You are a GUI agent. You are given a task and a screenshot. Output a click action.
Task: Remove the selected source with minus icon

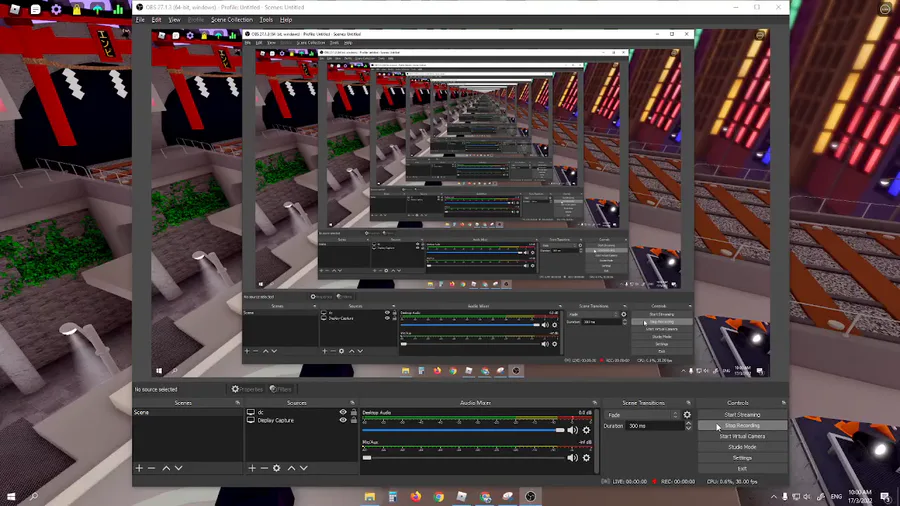click(x=264, y=468)
